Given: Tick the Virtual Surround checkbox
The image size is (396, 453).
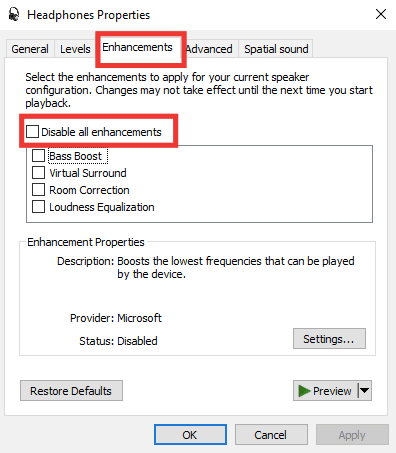Looking at the screenshot, I should point(38,173).
